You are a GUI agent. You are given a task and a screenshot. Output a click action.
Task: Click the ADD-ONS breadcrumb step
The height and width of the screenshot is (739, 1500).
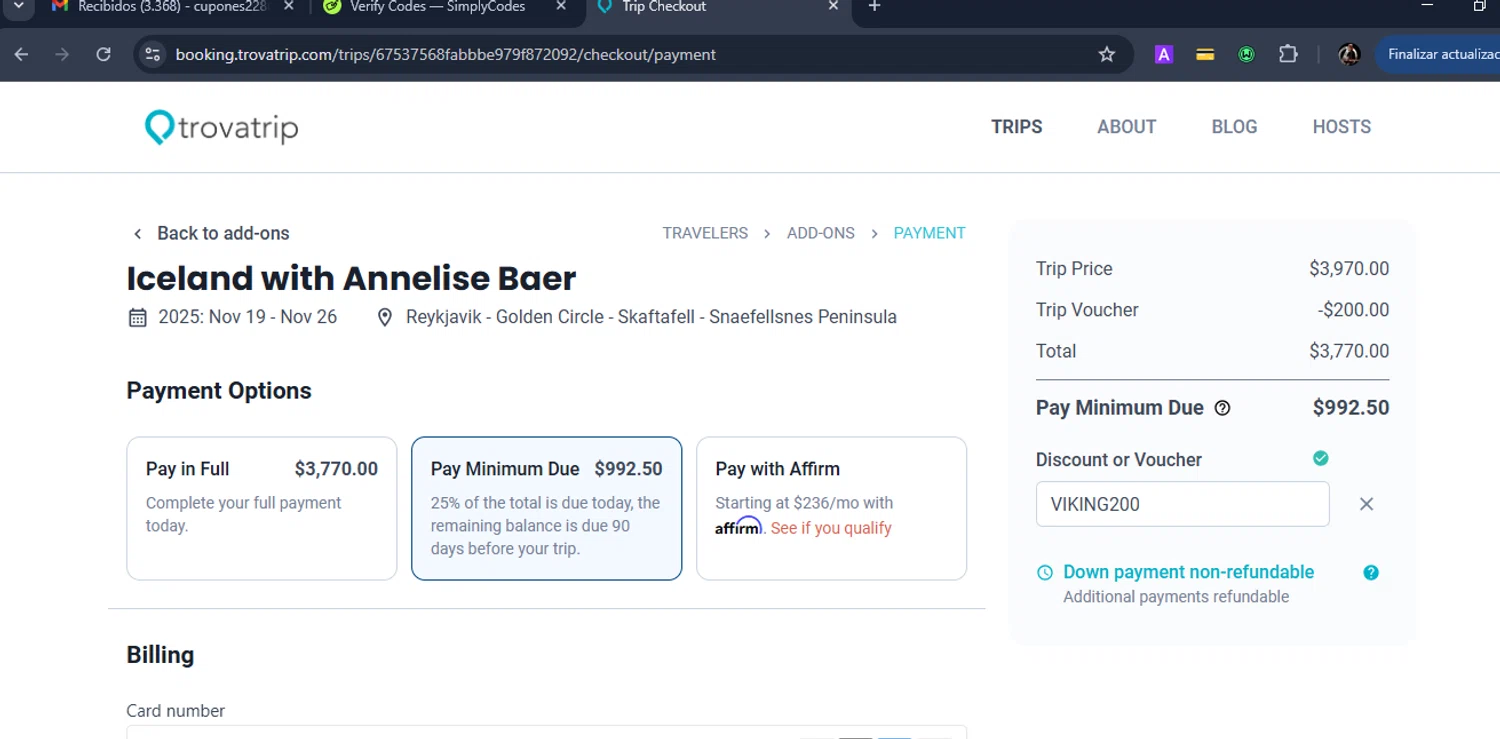[821, 233]
